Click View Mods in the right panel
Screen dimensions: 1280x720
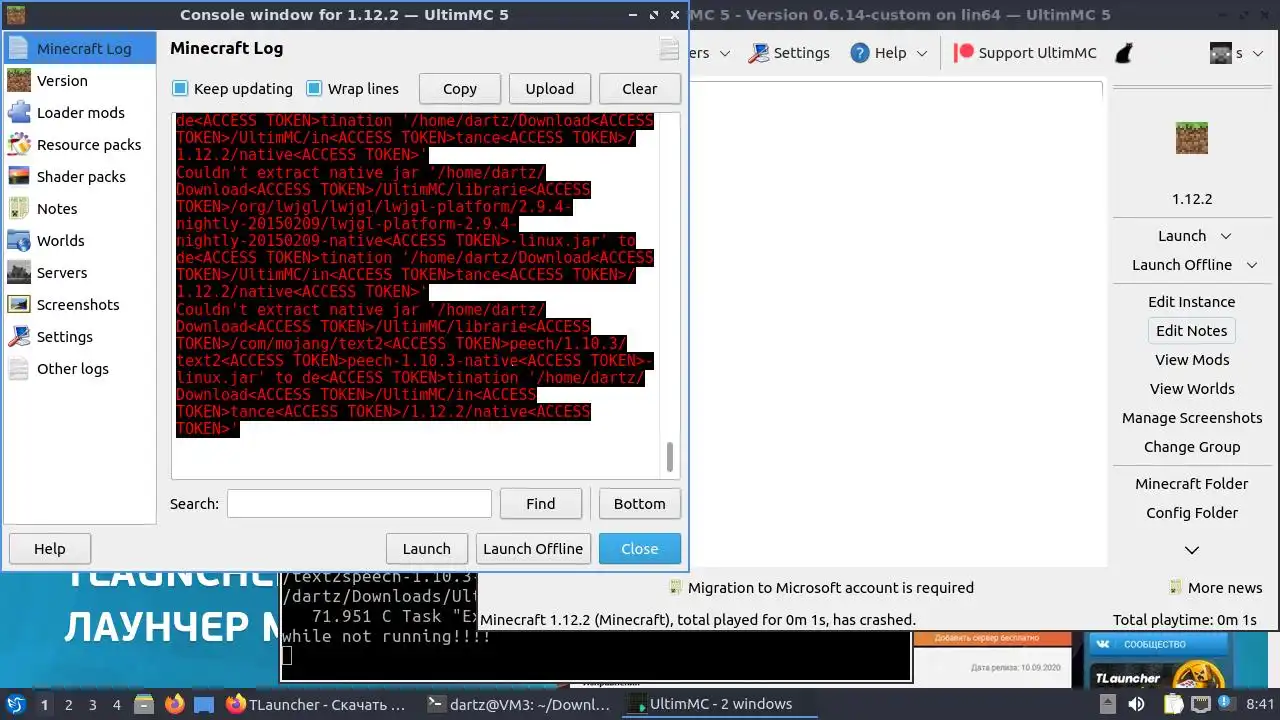[1192, 360]
